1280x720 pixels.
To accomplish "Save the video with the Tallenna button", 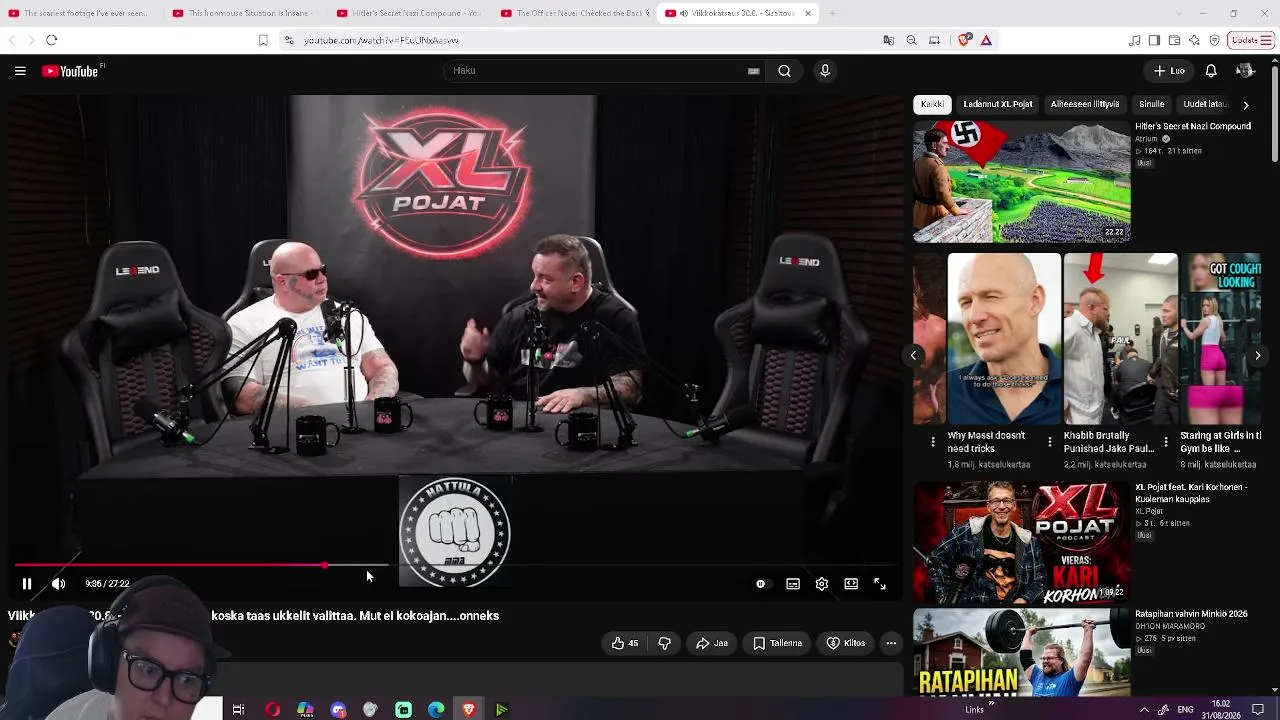I will 778,643.
